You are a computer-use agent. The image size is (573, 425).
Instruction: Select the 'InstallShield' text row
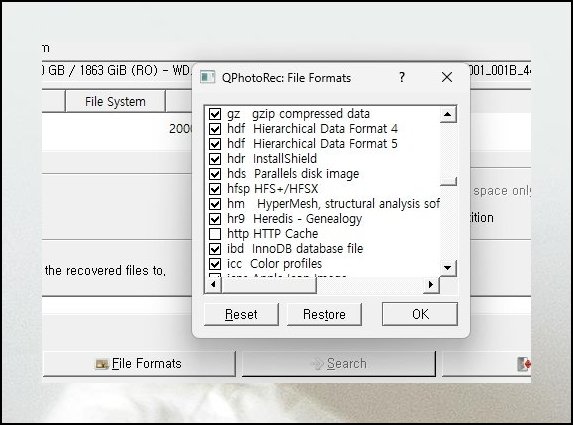(285, 159)
